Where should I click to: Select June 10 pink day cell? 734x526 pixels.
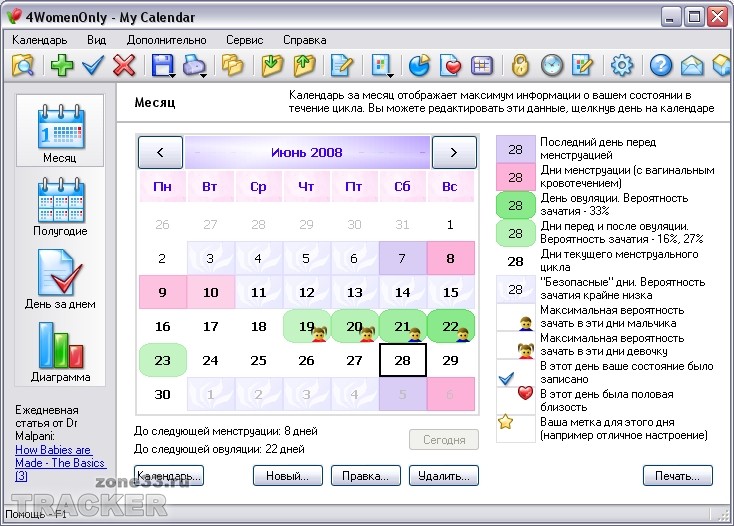(211, 292)
